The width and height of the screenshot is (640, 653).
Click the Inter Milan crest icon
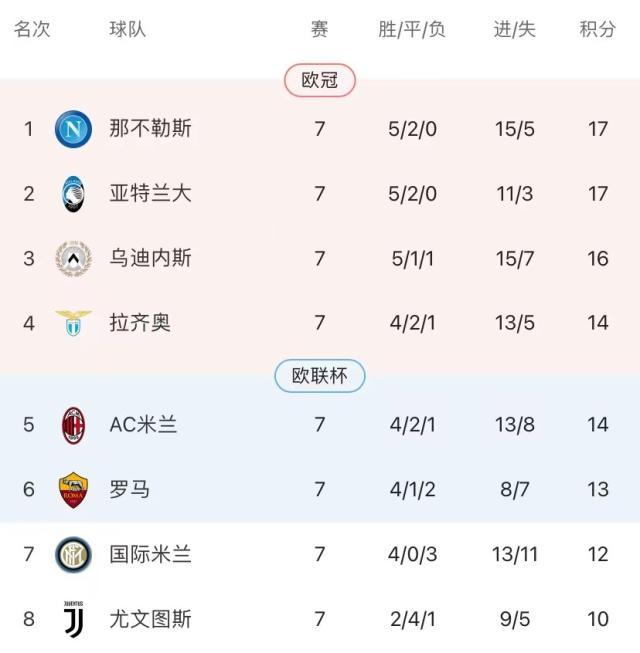click(73, 554)
